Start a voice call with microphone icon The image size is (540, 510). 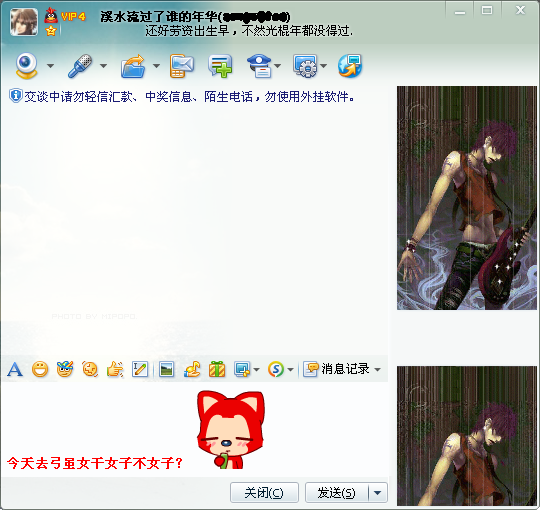(x=80, y=65)
